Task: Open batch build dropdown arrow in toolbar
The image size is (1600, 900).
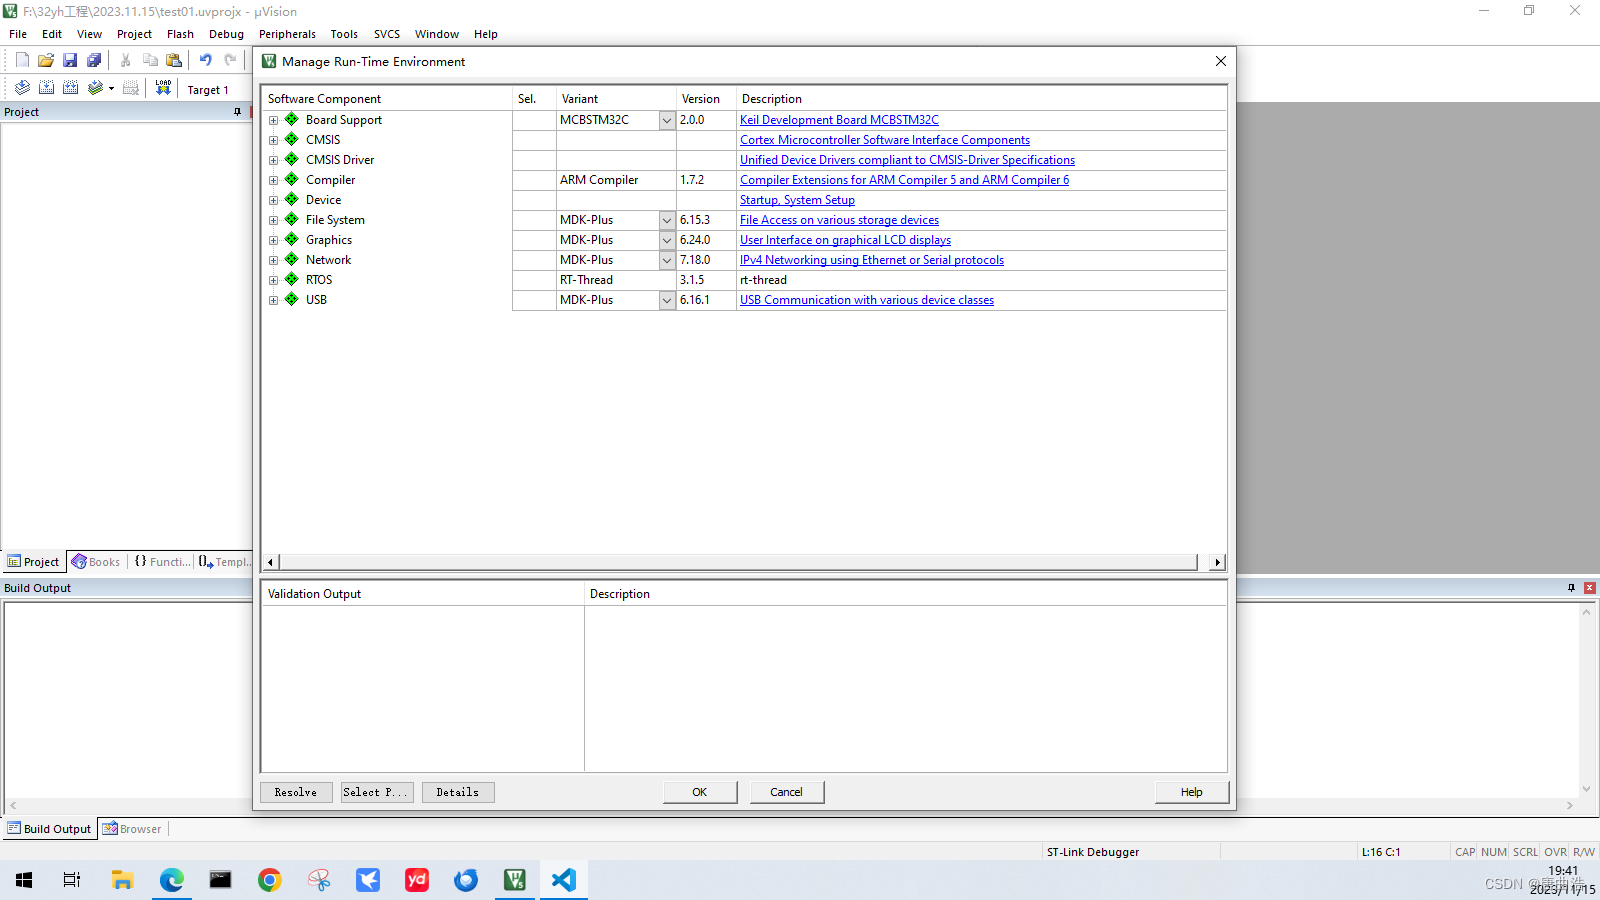Action: coord(111,88)
